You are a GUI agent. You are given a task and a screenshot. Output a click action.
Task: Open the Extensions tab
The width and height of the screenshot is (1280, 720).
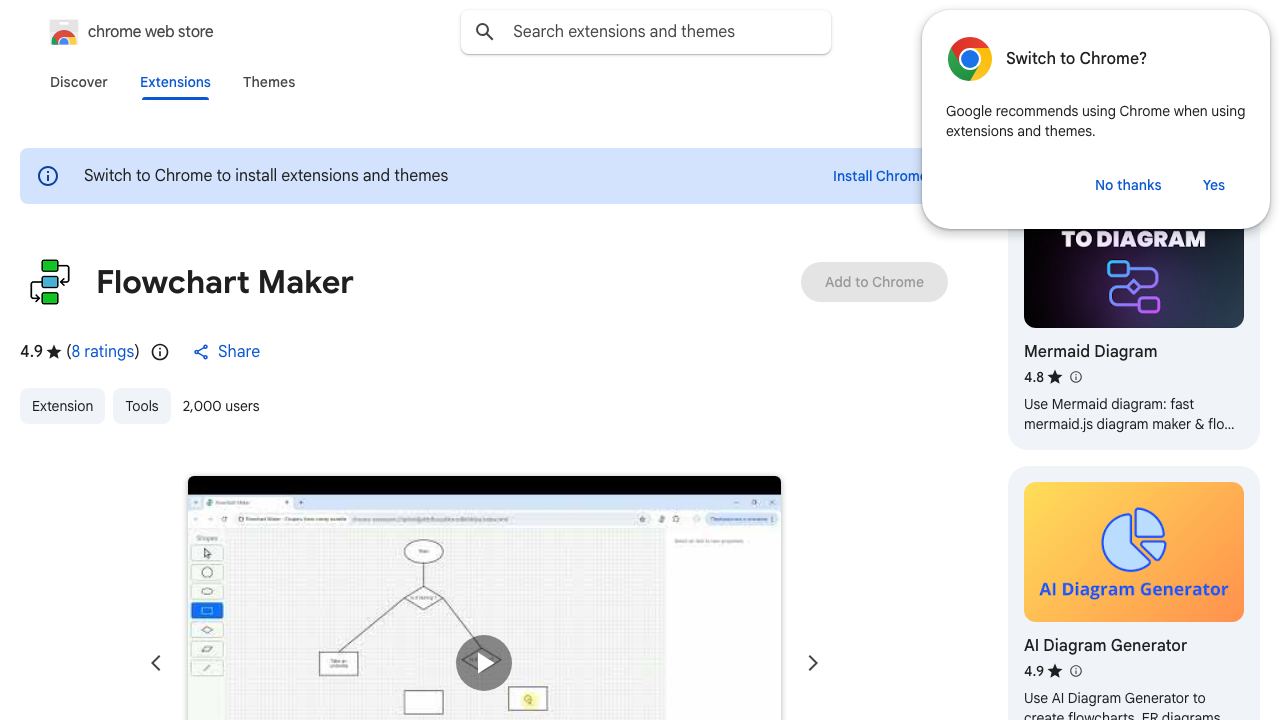175,82
